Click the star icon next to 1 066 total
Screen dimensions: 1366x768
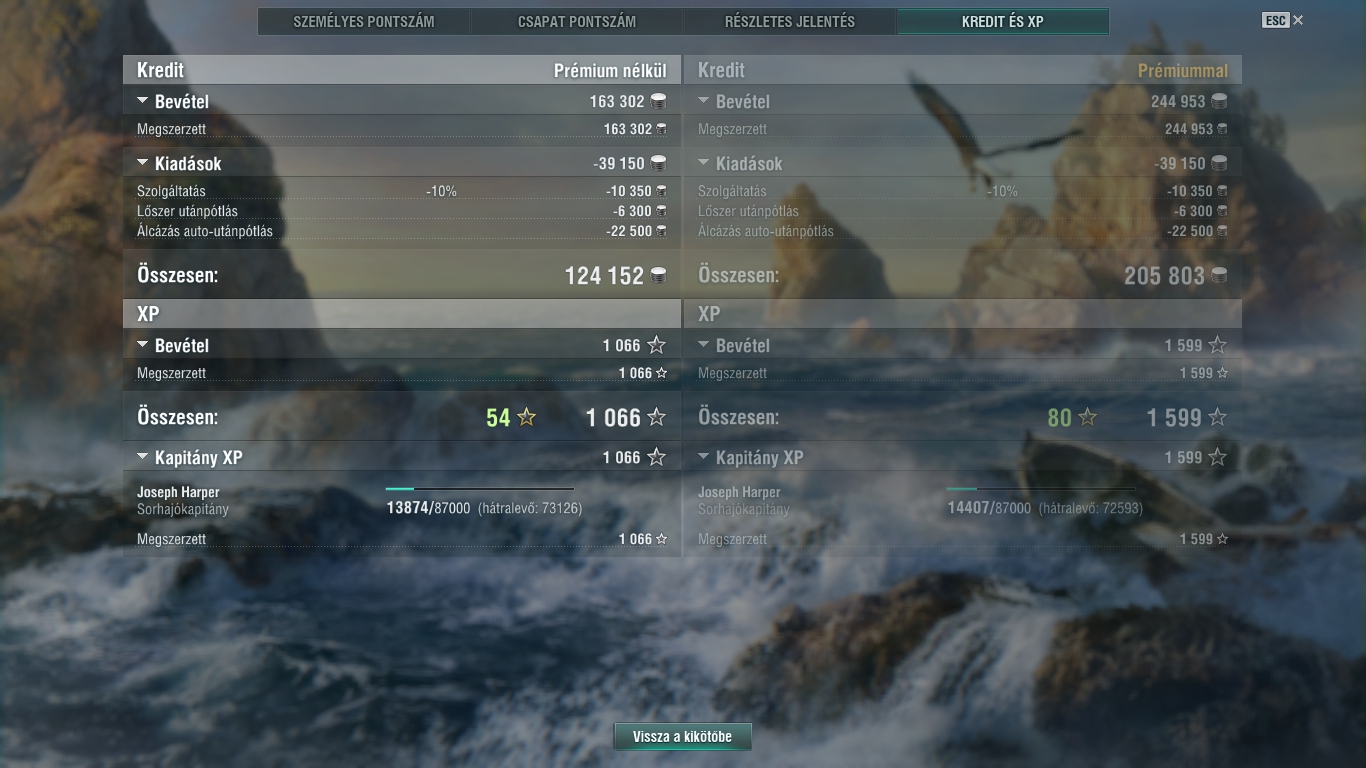click(656, 417)
